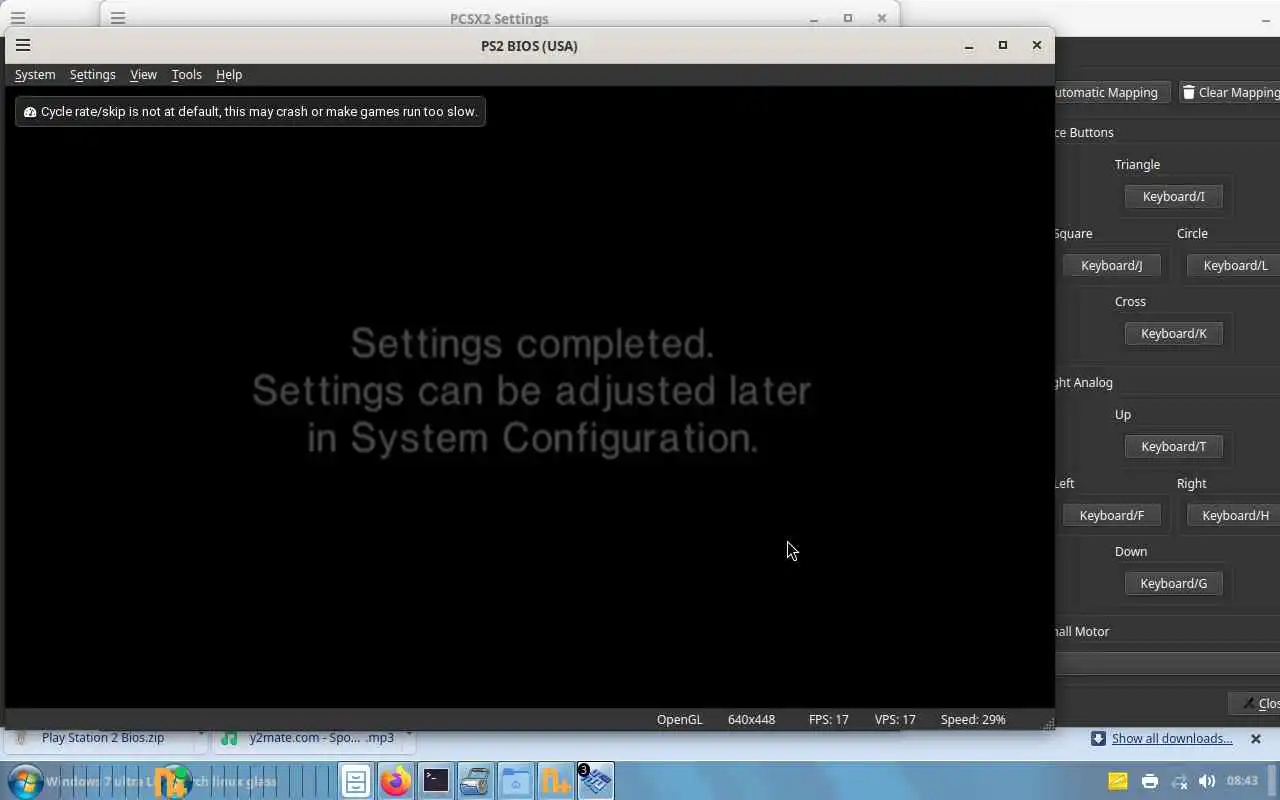Click the FPS: 17 status entry
The height and width of the screenshot is (800, 1280).
pos(828,719)
